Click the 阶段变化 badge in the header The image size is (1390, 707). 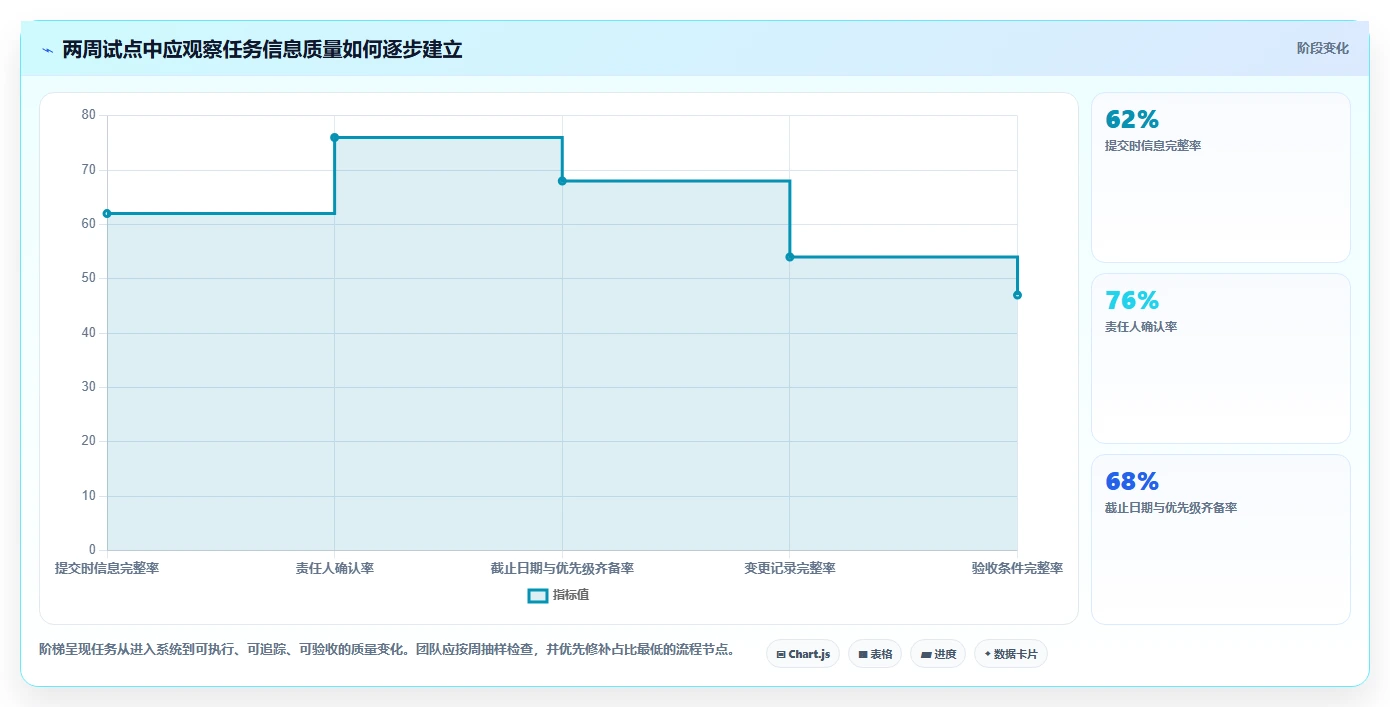[1322, 48]
